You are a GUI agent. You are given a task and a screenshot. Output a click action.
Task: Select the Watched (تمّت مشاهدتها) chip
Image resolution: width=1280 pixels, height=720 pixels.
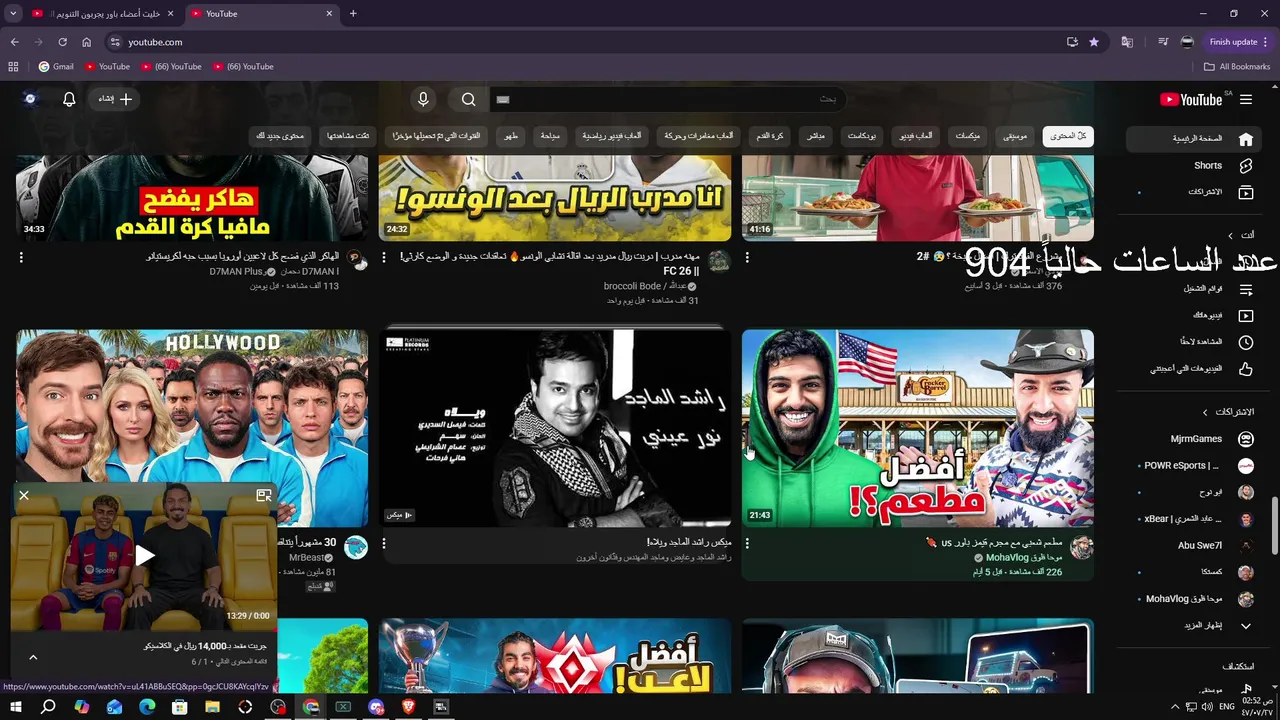click(x=348, y=136)
